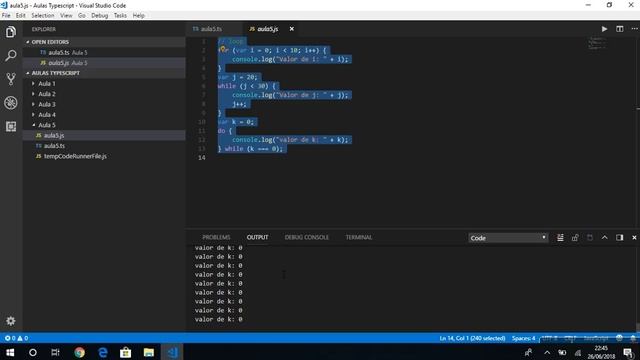
Task: Open Cortana search circle on taskbar
Action: 33,352
